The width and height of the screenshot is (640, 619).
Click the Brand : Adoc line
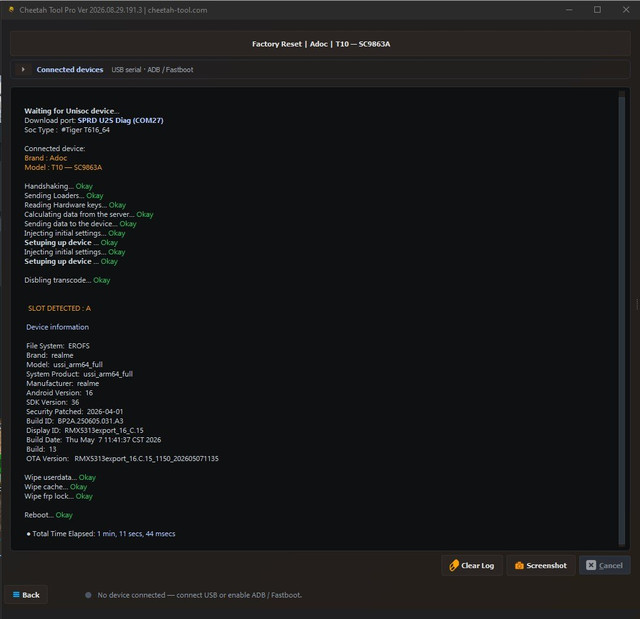[x=45, y=158]
